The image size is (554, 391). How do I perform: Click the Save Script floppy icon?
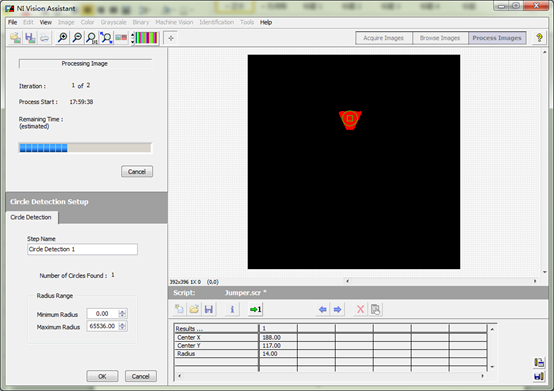[209, 309]
